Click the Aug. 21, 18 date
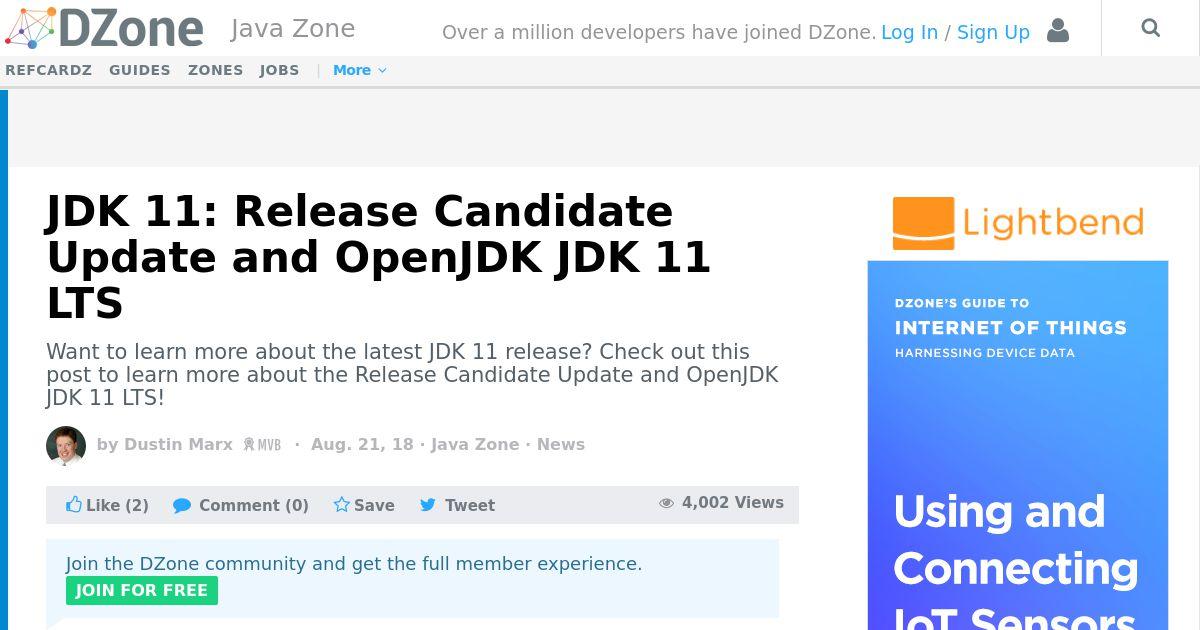The height and width of the screenshot is (630, 1200). click(362, 444)
